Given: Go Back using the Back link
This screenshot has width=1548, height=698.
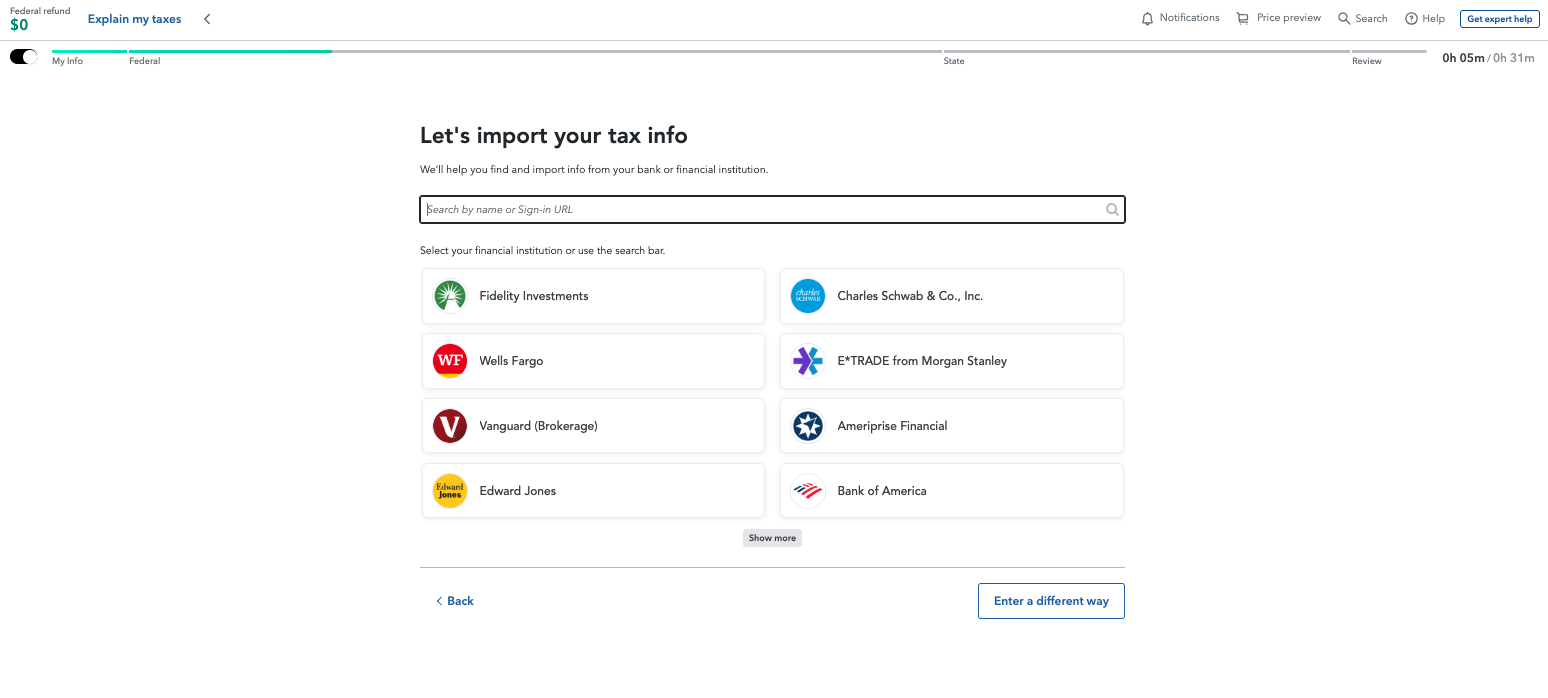Looking at the screenshot, I should click(455, 601).
